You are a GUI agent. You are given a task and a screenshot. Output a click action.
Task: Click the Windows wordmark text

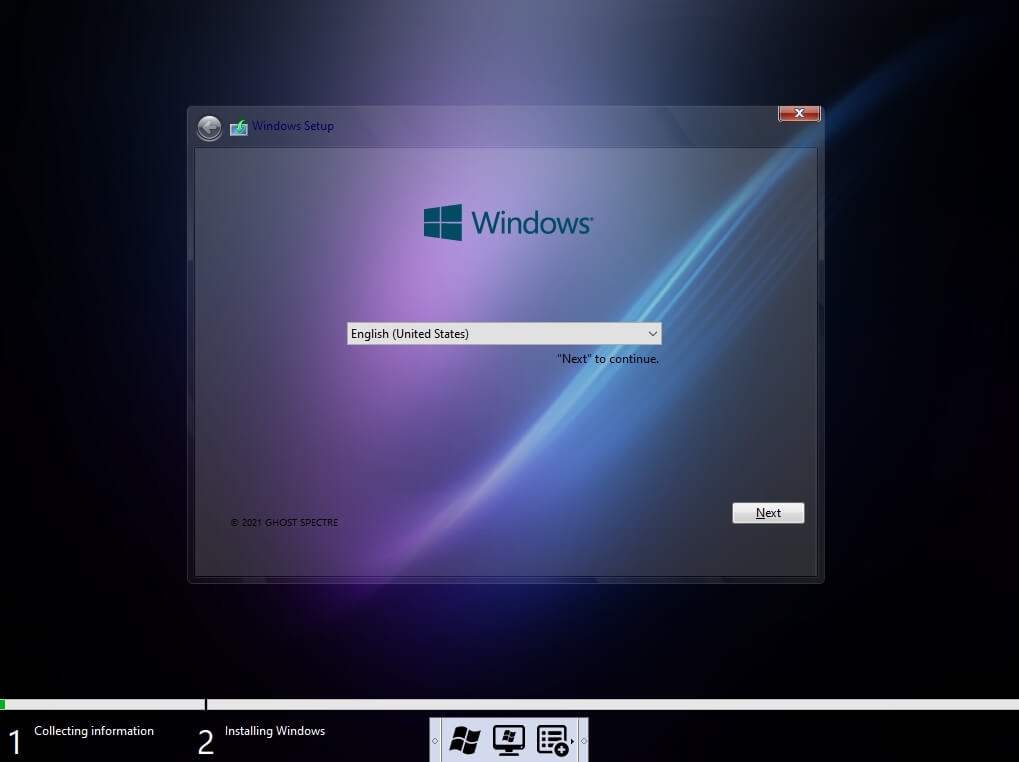[x=532, y=222]
